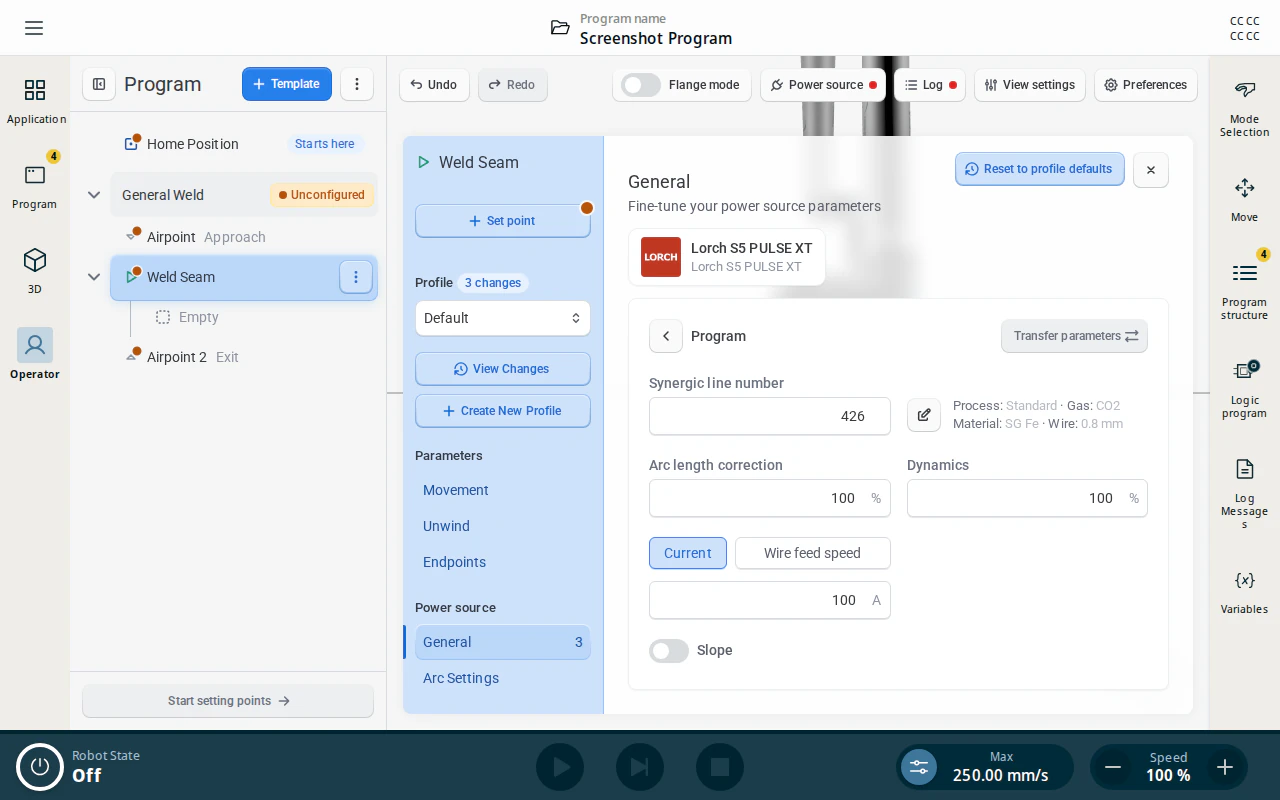Viewport: 1280px width, 800px height.
Task: Click the play program button
Action: tap(560, 767)
